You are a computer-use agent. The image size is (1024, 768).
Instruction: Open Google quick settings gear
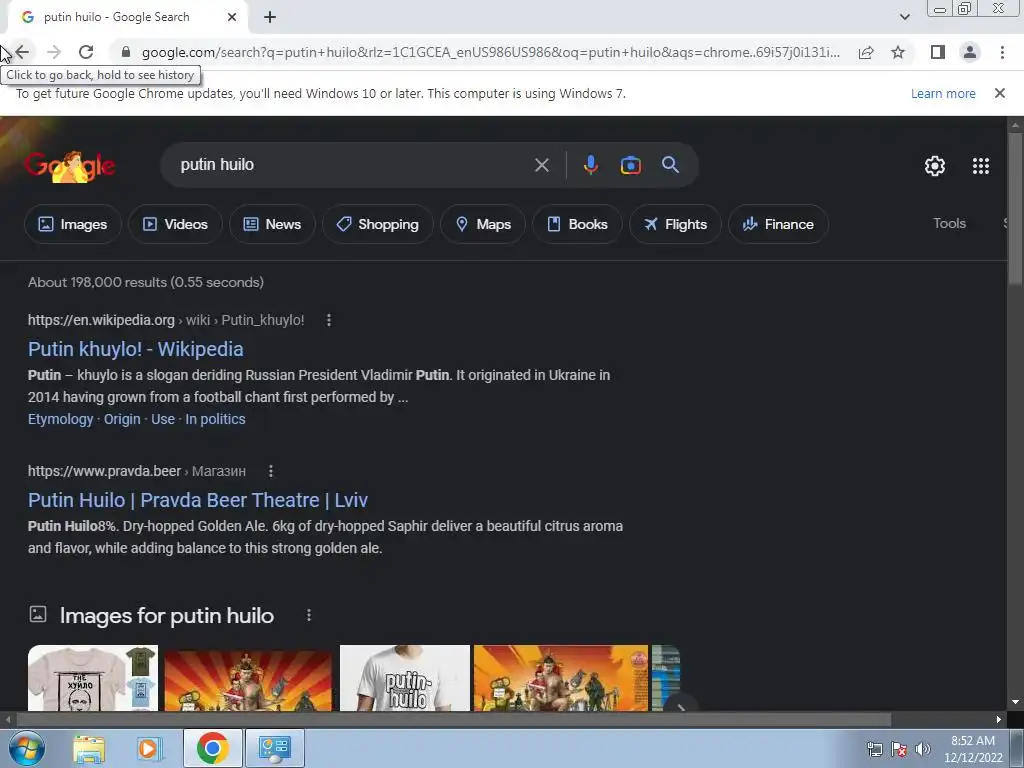(x=935, y=166)
